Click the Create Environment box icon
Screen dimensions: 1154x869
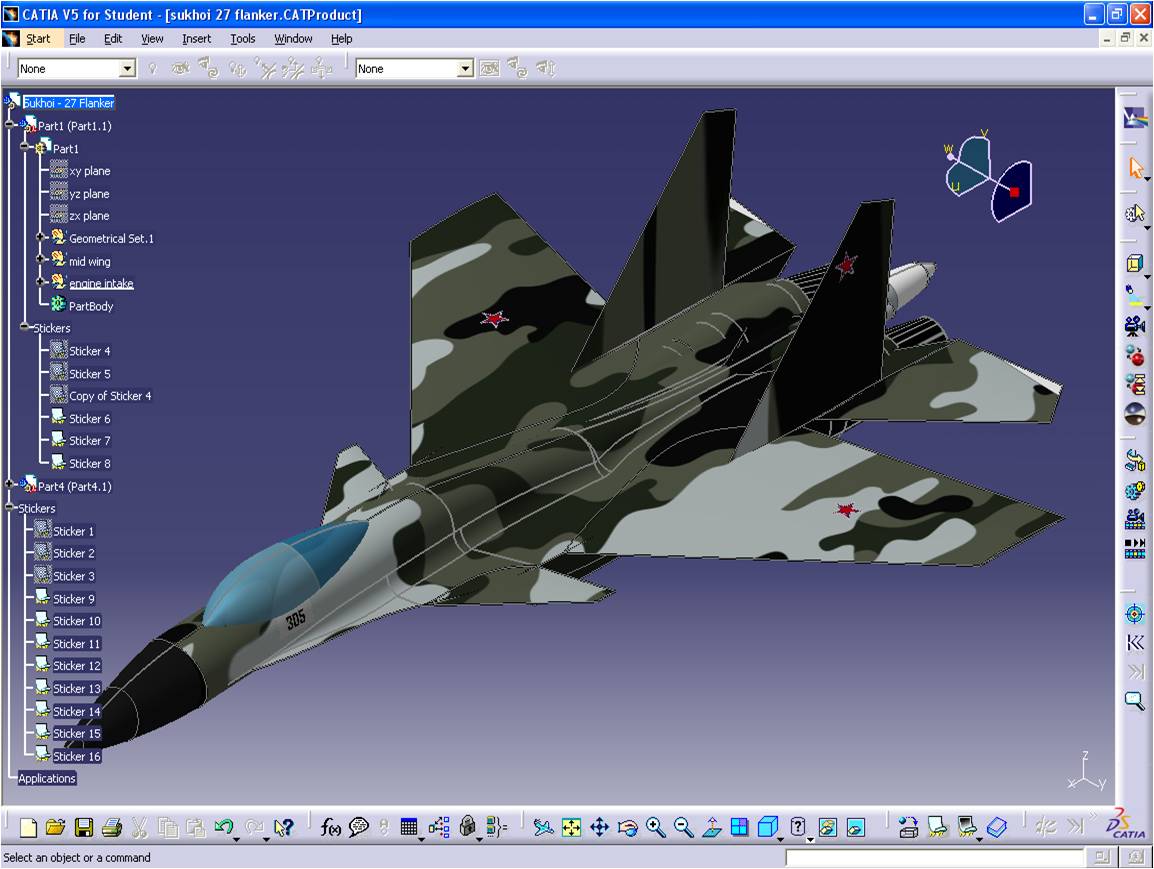[1135, 263]
